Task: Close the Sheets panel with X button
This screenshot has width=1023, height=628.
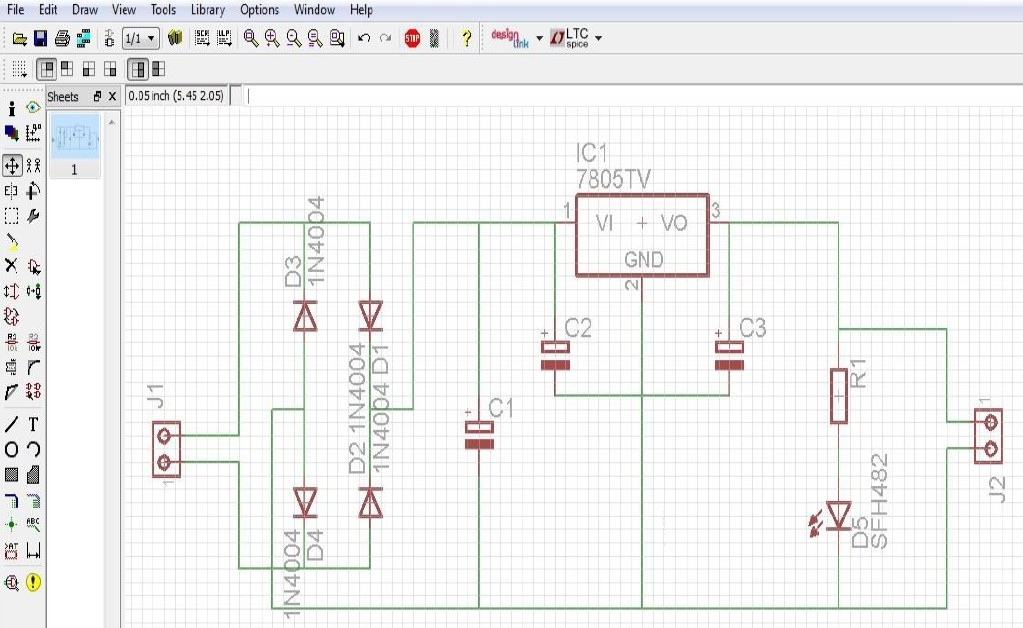Action: (x=112, y=96)
